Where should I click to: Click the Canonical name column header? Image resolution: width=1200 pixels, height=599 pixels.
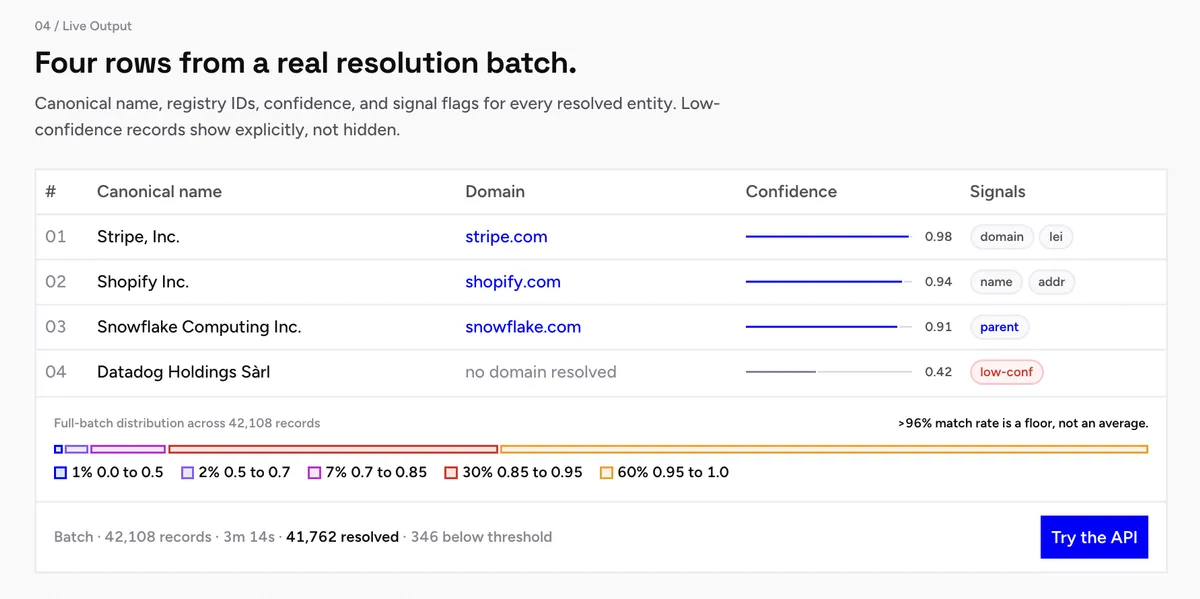159,191
